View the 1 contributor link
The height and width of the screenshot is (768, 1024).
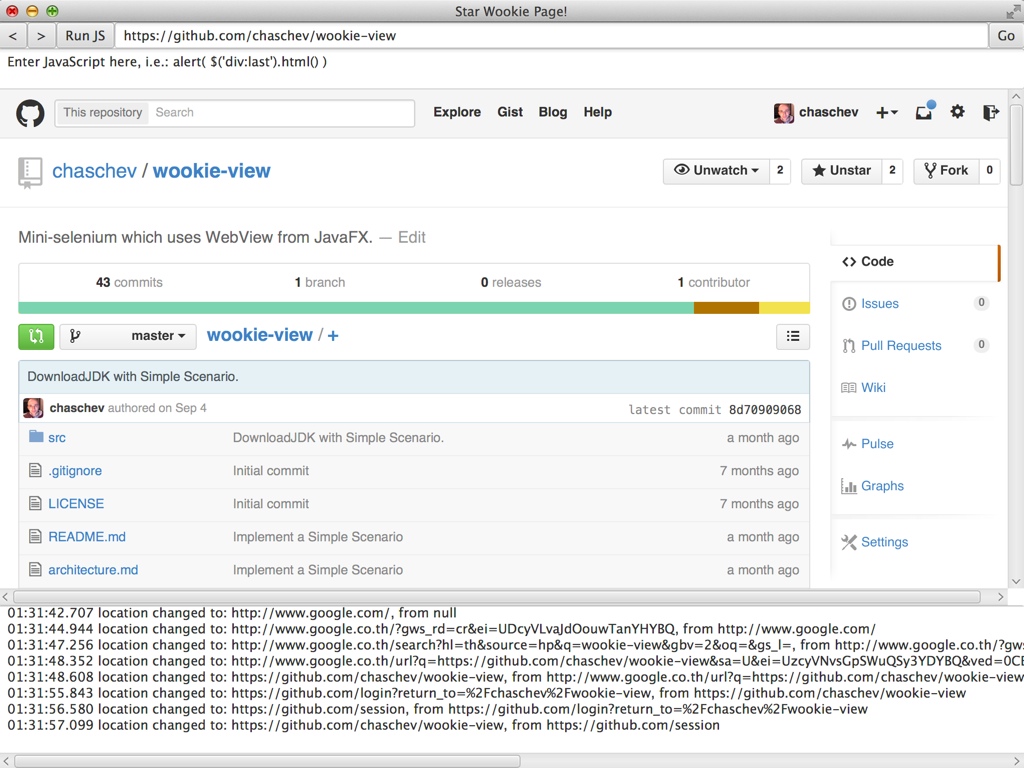click(714, 283)
